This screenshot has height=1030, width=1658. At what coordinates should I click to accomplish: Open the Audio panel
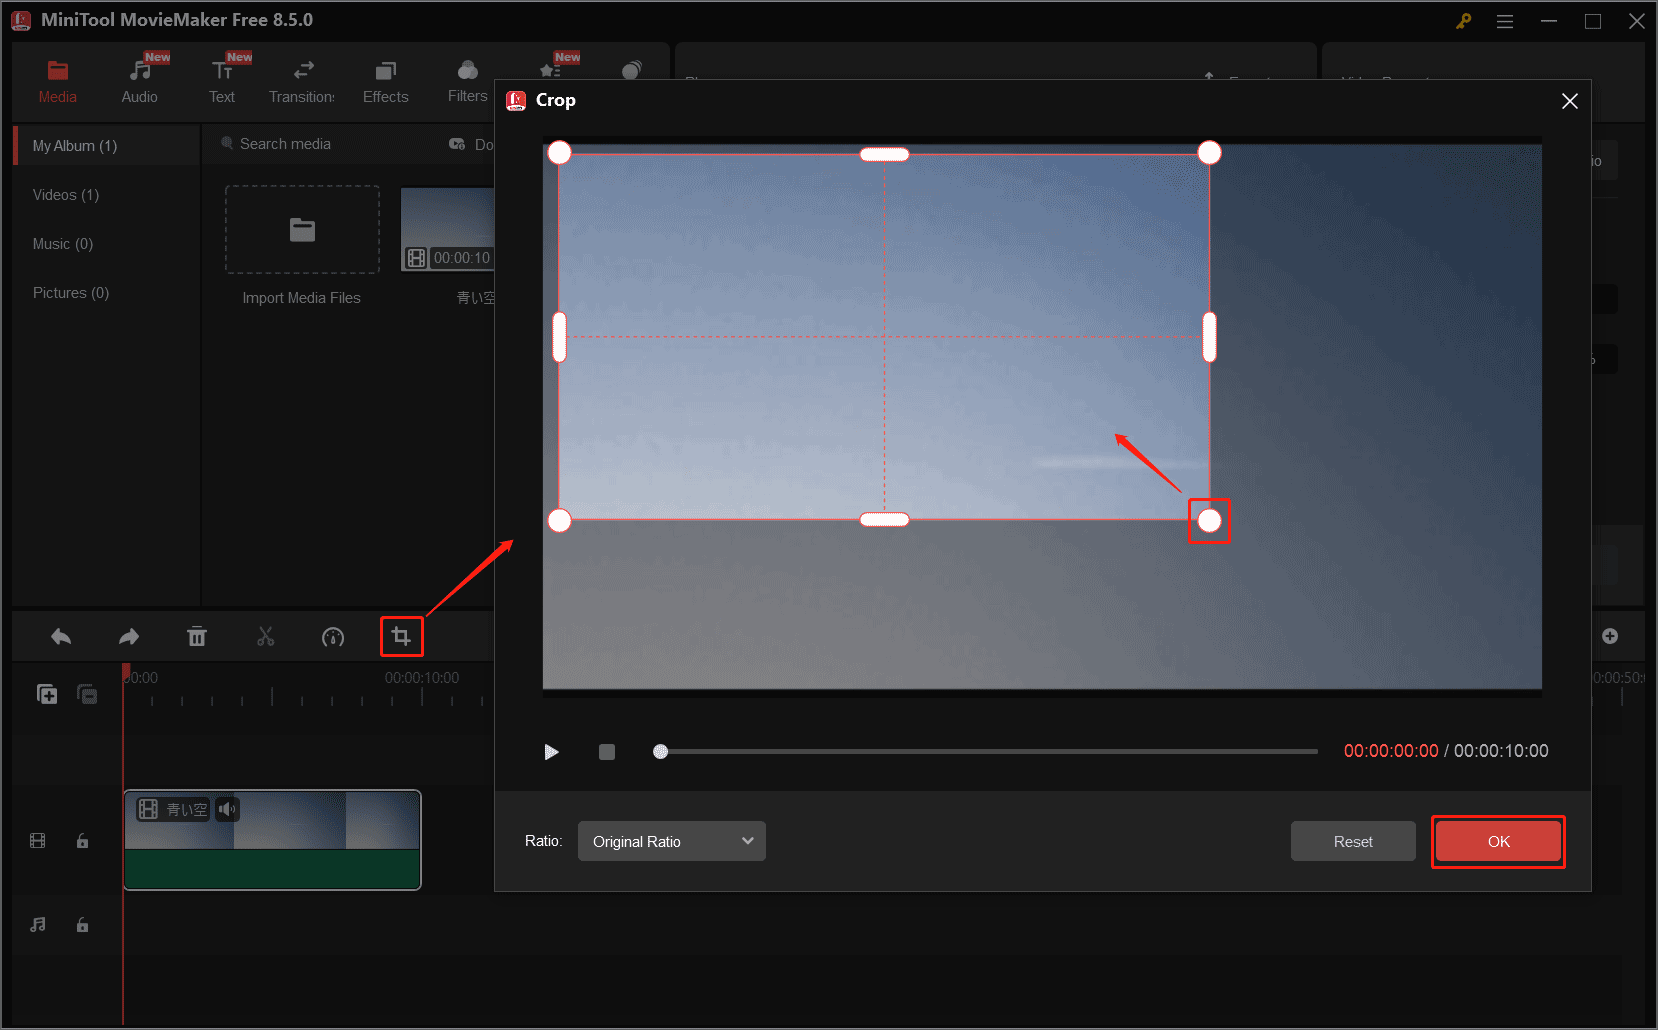pos(139,80)
